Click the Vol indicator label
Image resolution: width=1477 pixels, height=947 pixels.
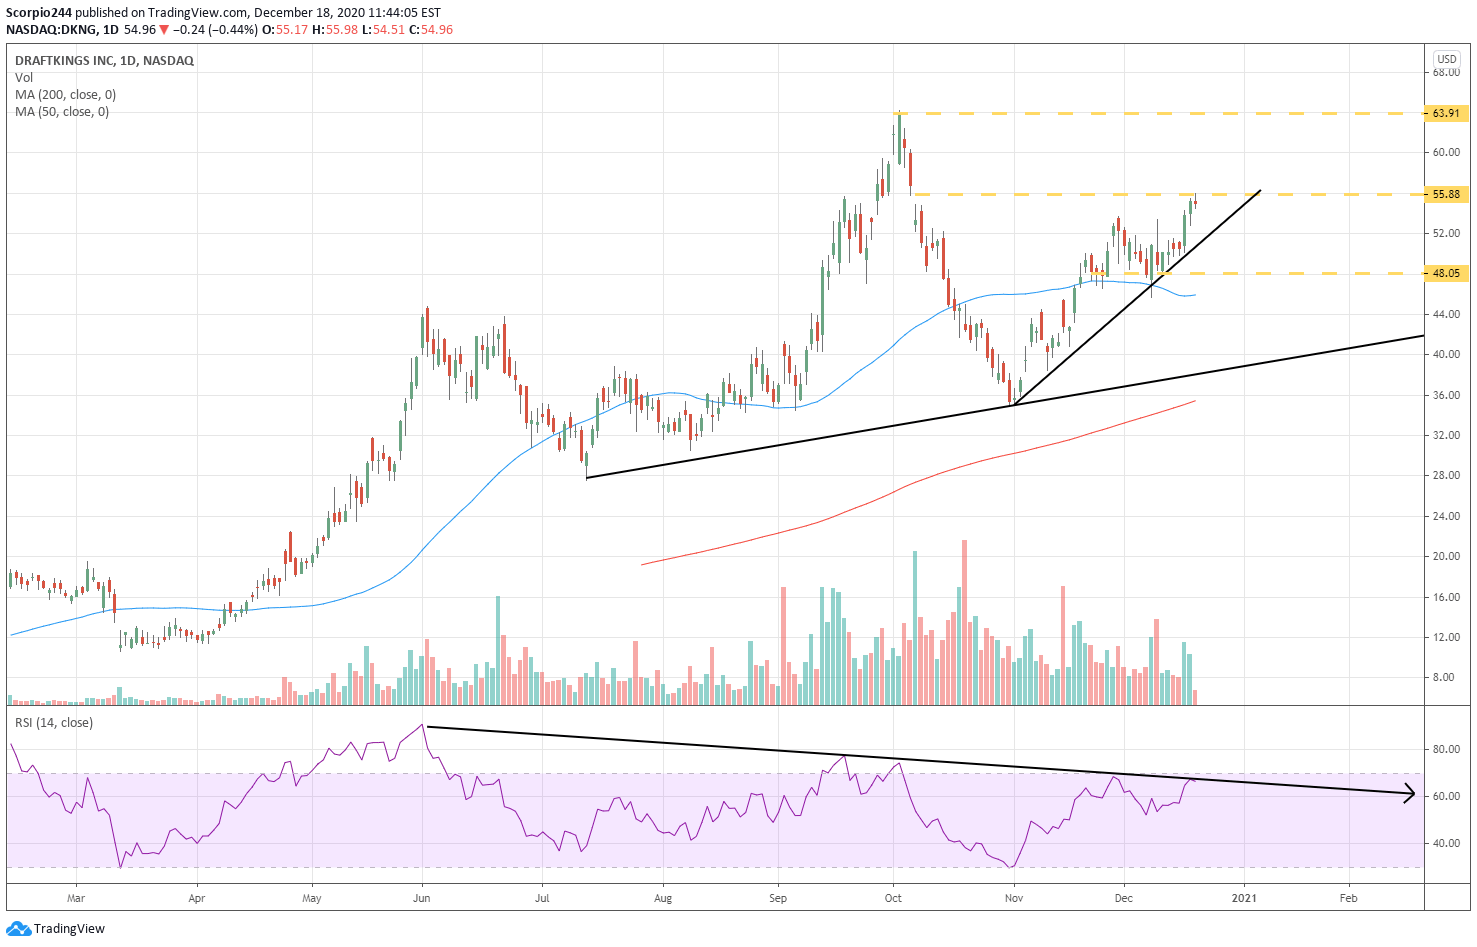tap(24, 78)
